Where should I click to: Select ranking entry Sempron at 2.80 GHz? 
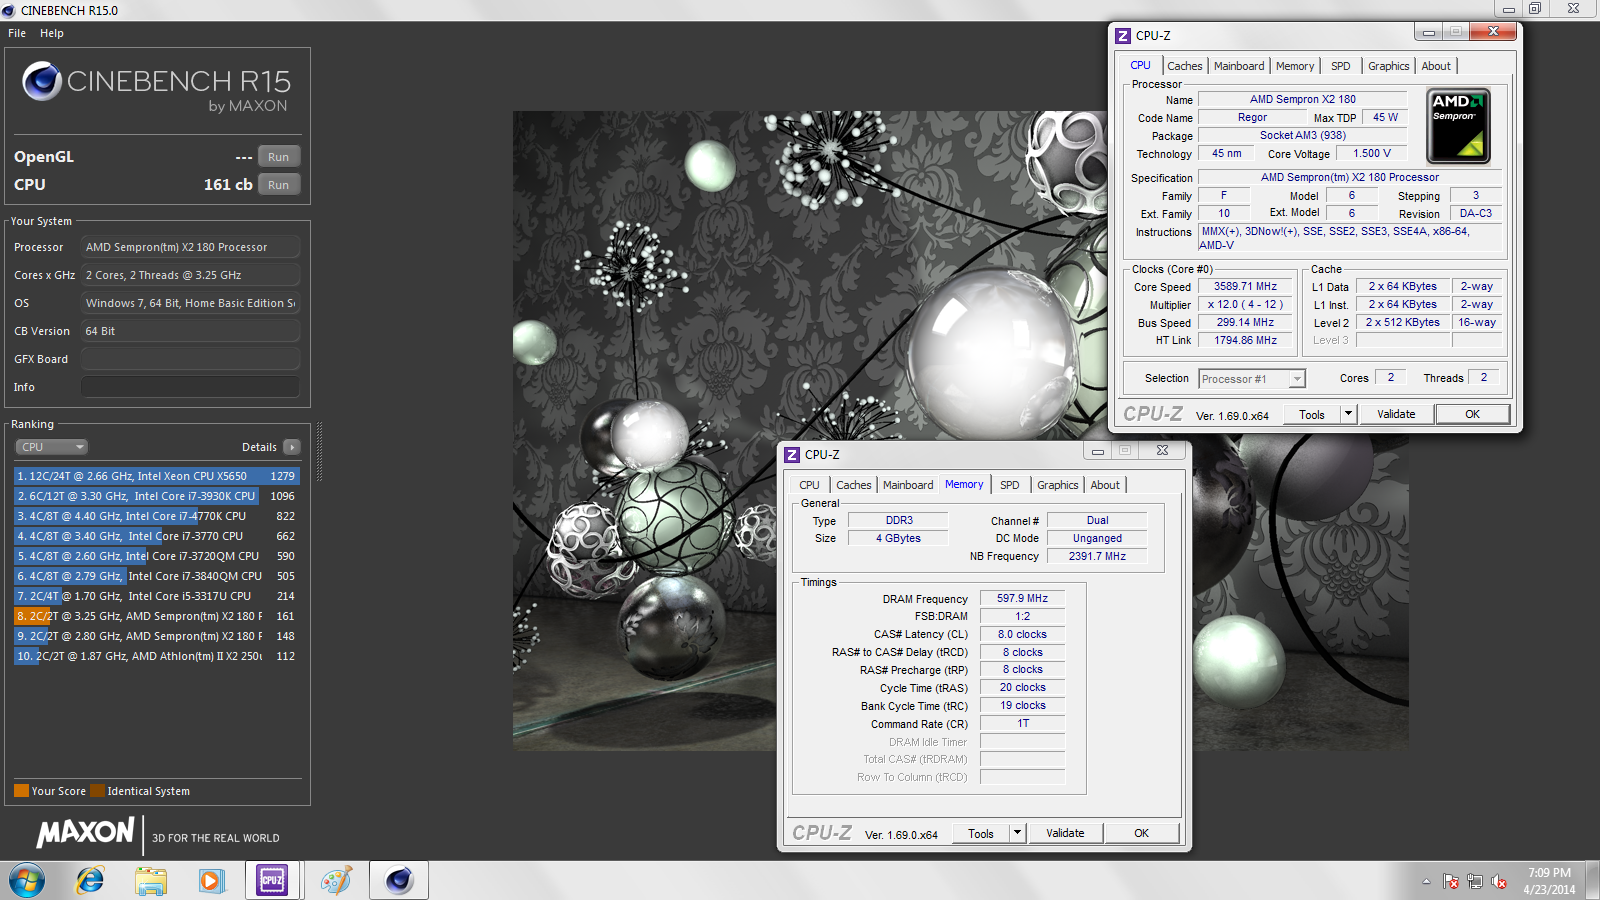[x=156, y=636]
